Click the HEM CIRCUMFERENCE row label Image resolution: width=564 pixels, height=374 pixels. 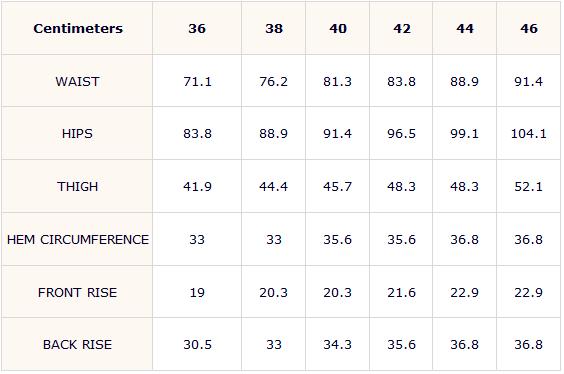(x=78, y=240)
